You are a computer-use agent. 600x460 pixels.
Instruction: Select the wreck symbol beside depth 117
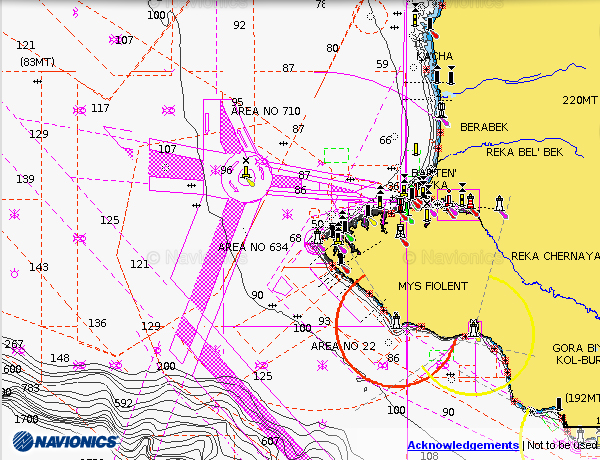79,111
